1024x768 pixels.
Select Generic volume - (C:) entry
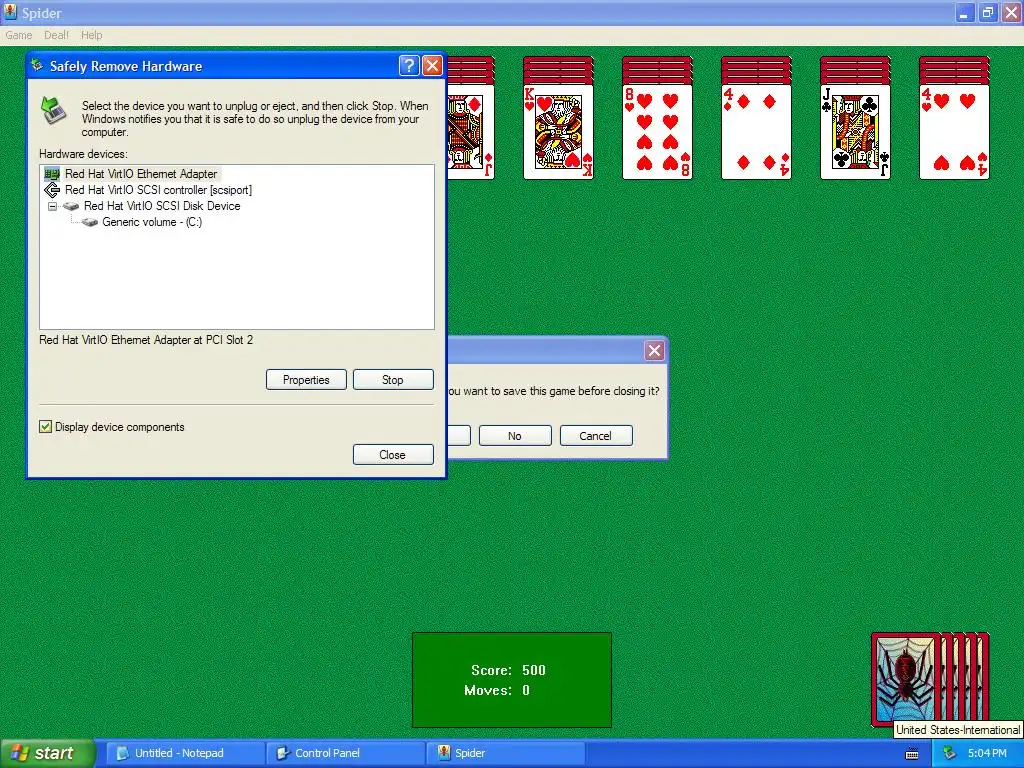click(152, 222)
